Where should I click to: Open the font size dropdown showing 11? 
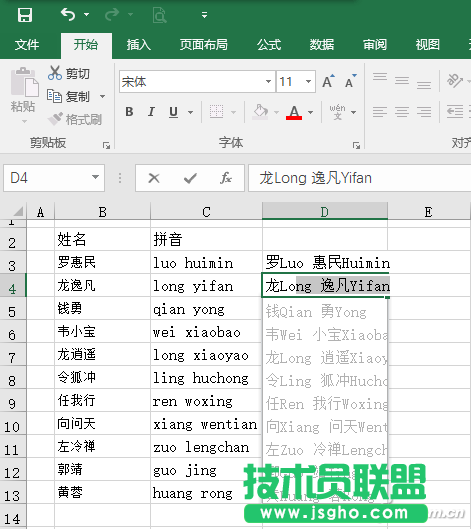(308, 81)
